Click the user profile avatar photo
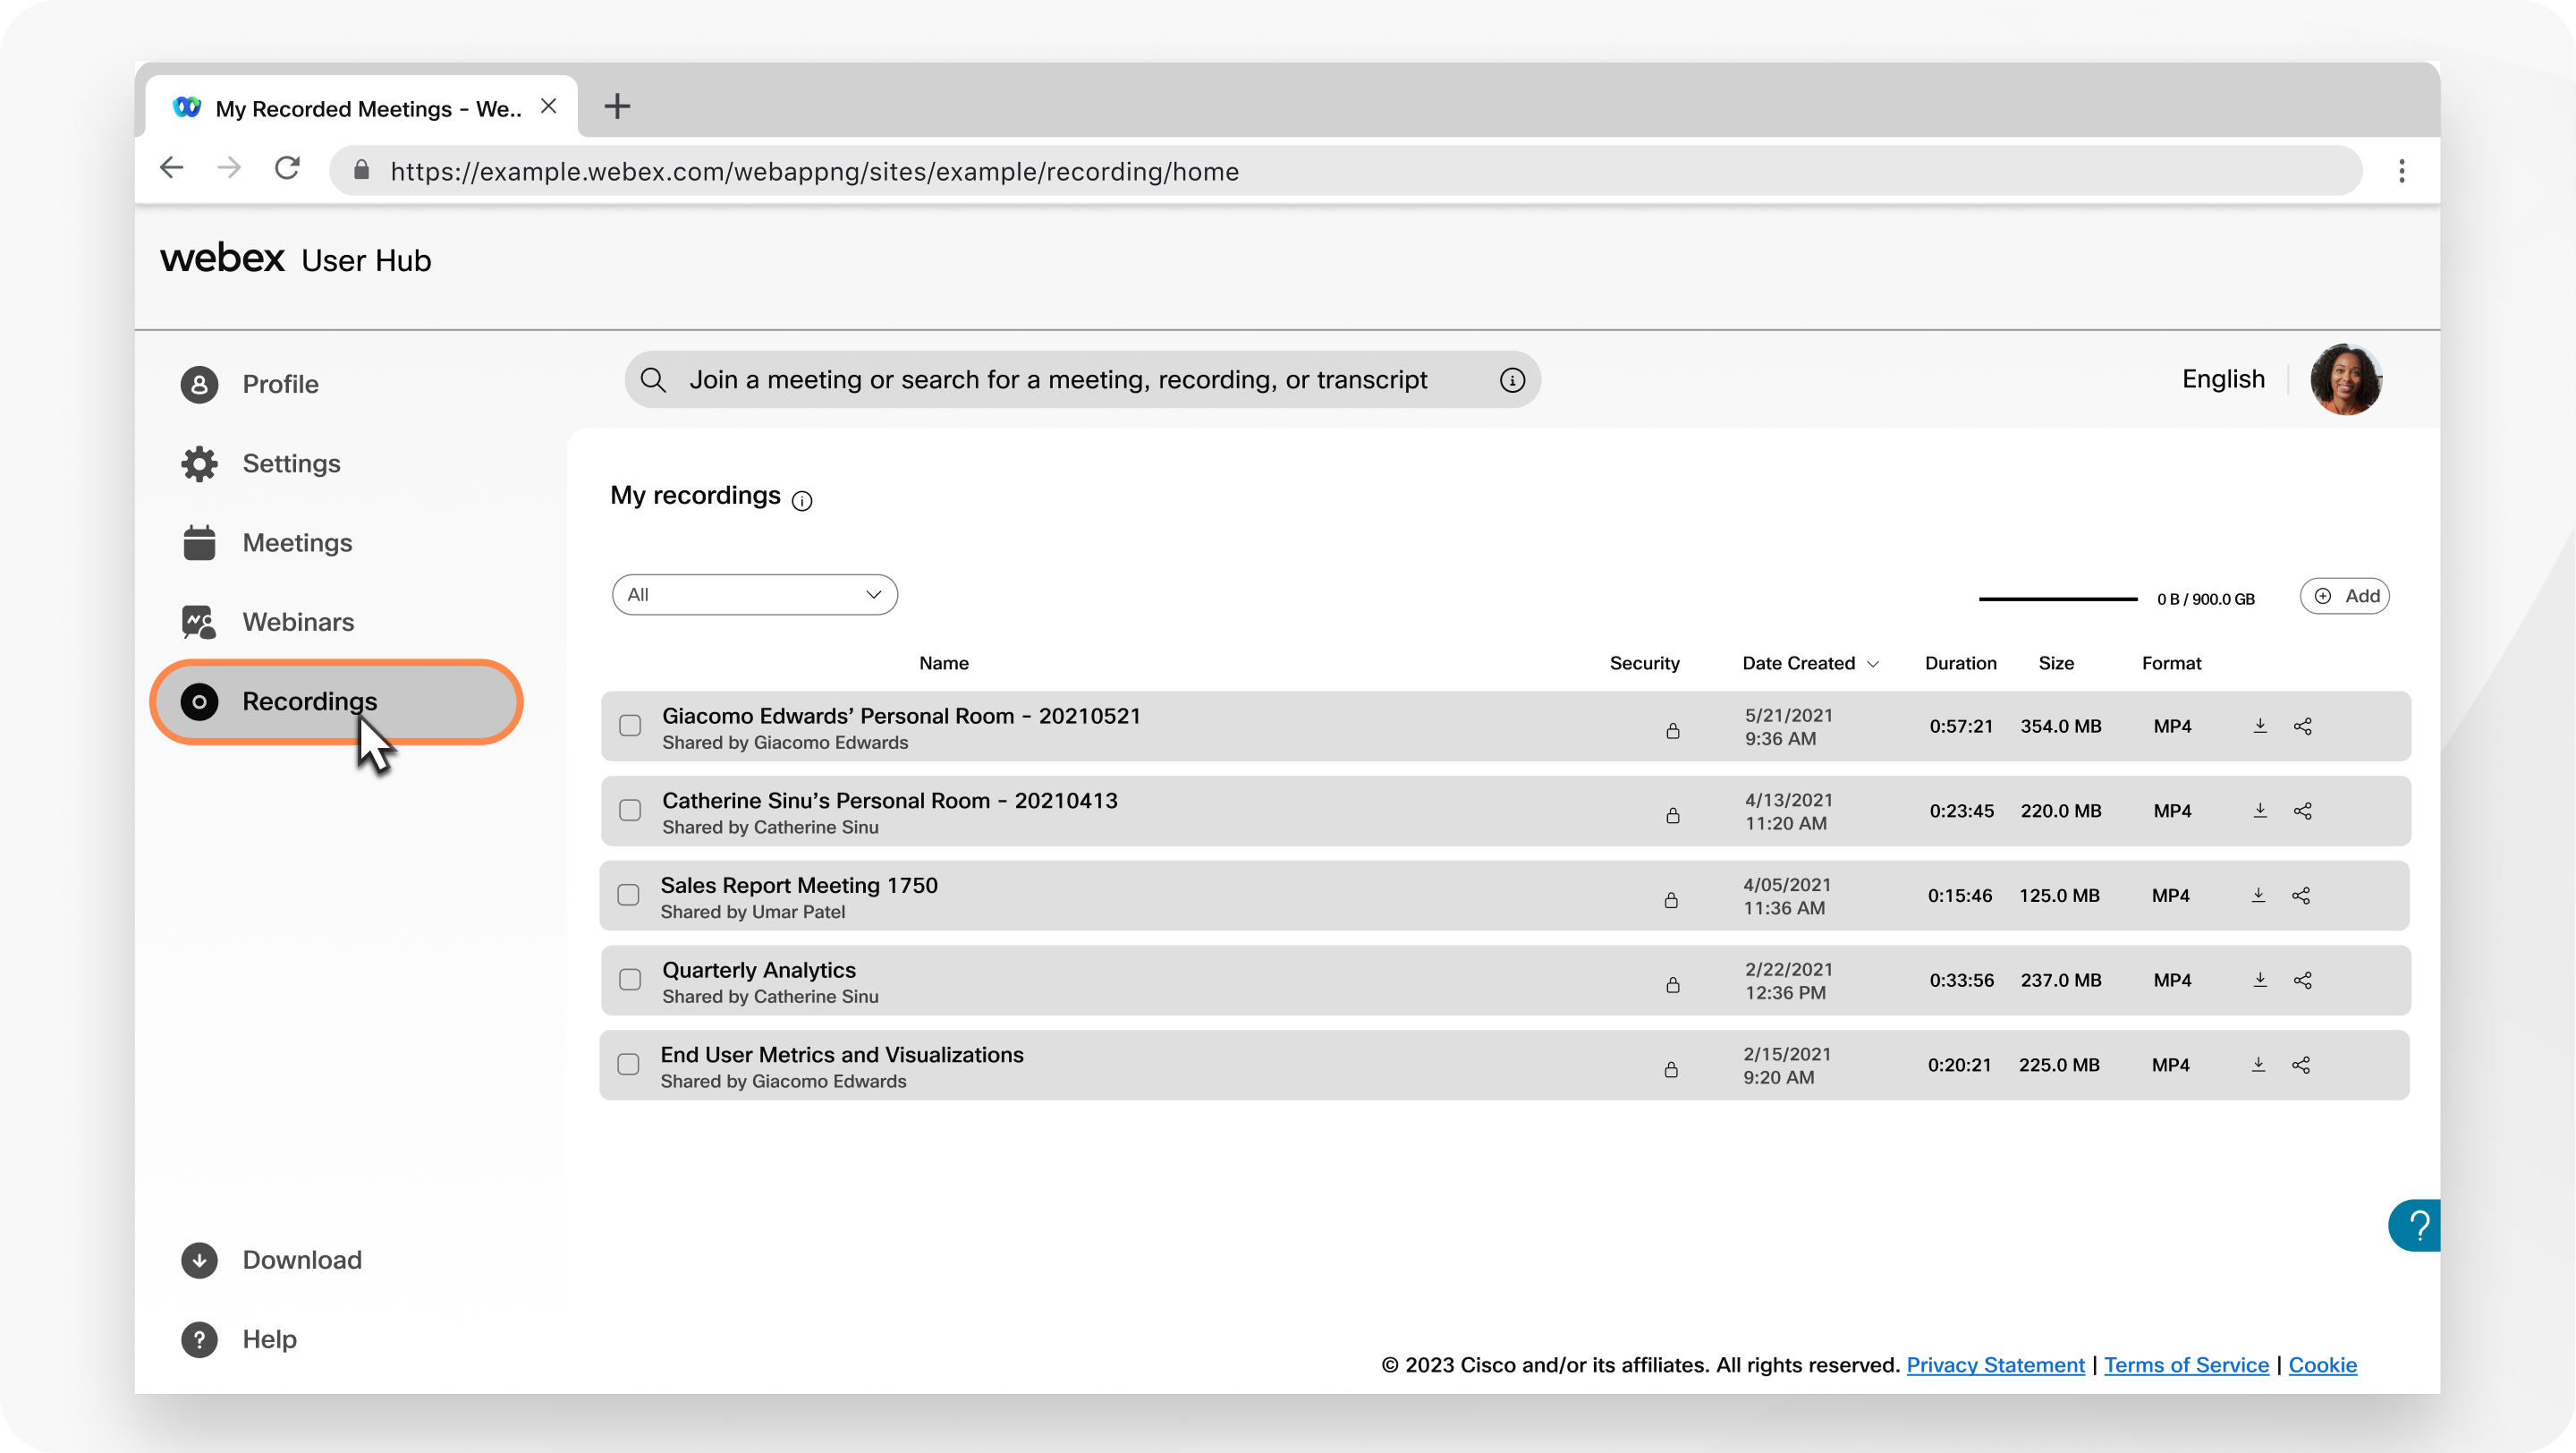 point(2350,377)
